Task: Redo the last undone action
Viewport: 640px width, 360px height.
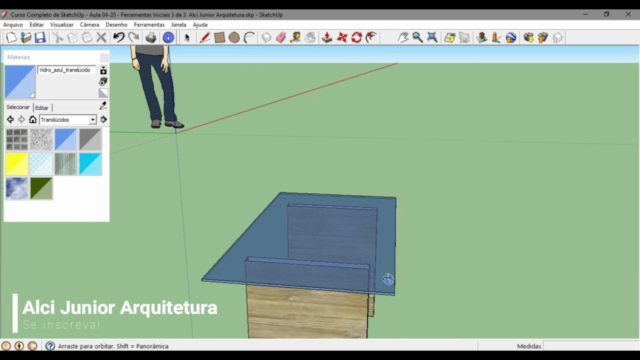Action: [133, 38]
